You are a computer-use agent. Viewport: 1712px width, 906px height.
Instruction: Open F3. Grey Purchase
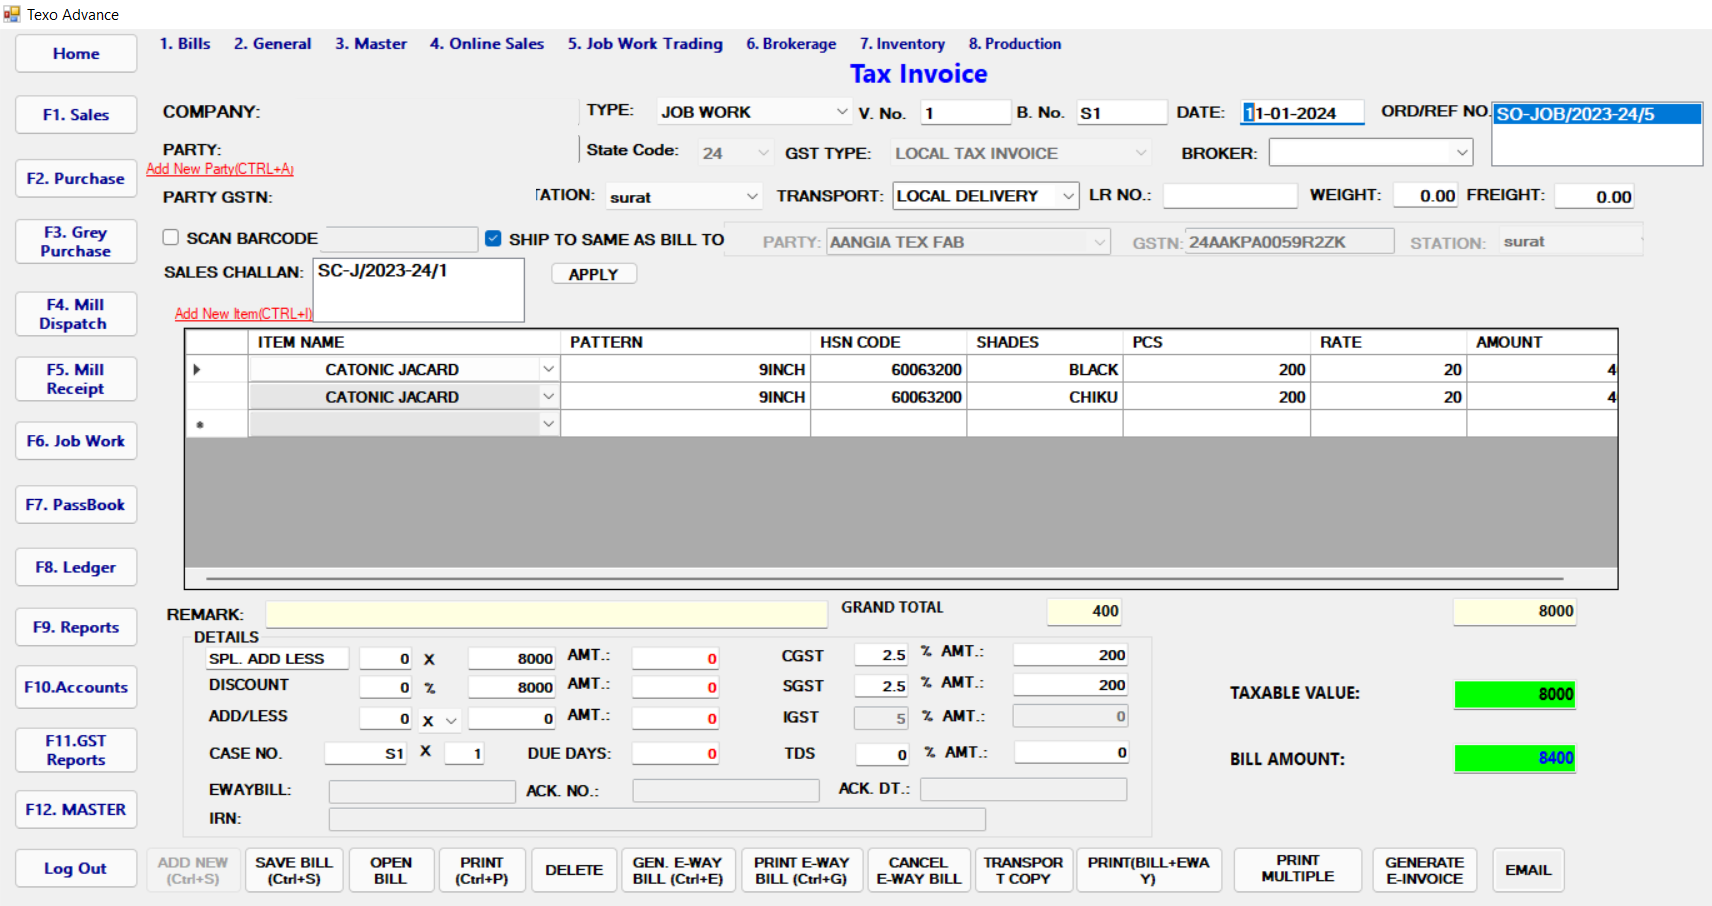coord(76,242)
